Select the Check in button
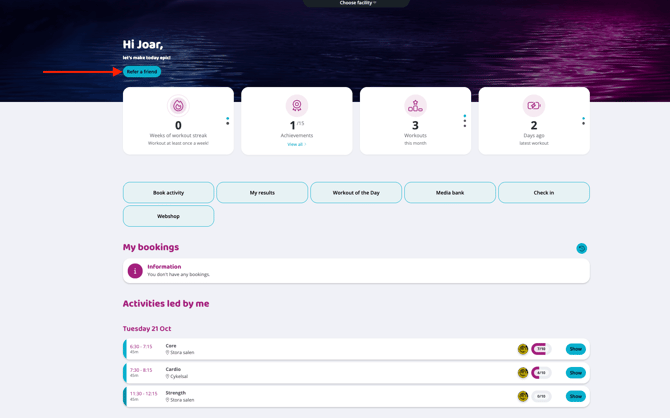Image resolution: width=670 pixels, height=418 pixels. coord(544,192)
